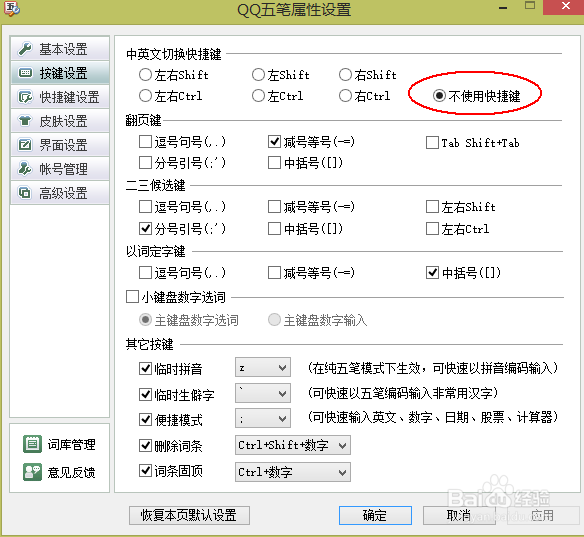The width and height of the screenshot is (584, 537).
Task: Check 减号等号 under 二三候选键
Action: pos(274,207)
